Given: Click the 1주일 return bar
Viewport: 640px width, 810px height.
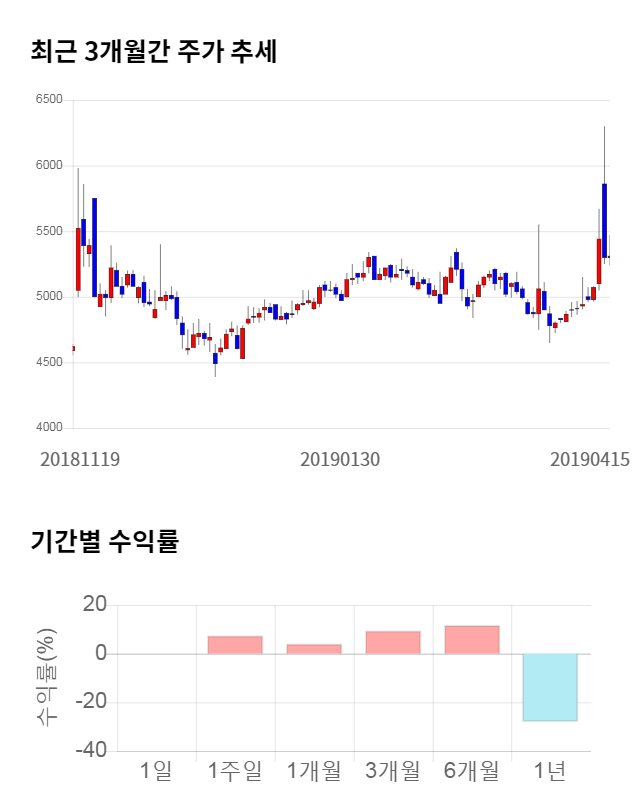Looking at the screenshot, I should (x=235, y=645).
